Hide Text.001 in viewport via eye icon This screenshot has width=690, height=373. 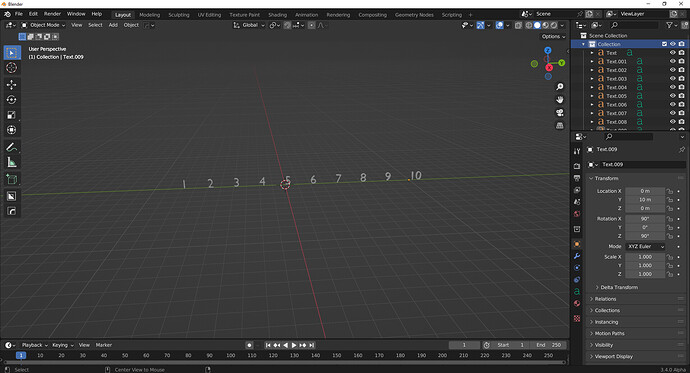coord(672,61)
